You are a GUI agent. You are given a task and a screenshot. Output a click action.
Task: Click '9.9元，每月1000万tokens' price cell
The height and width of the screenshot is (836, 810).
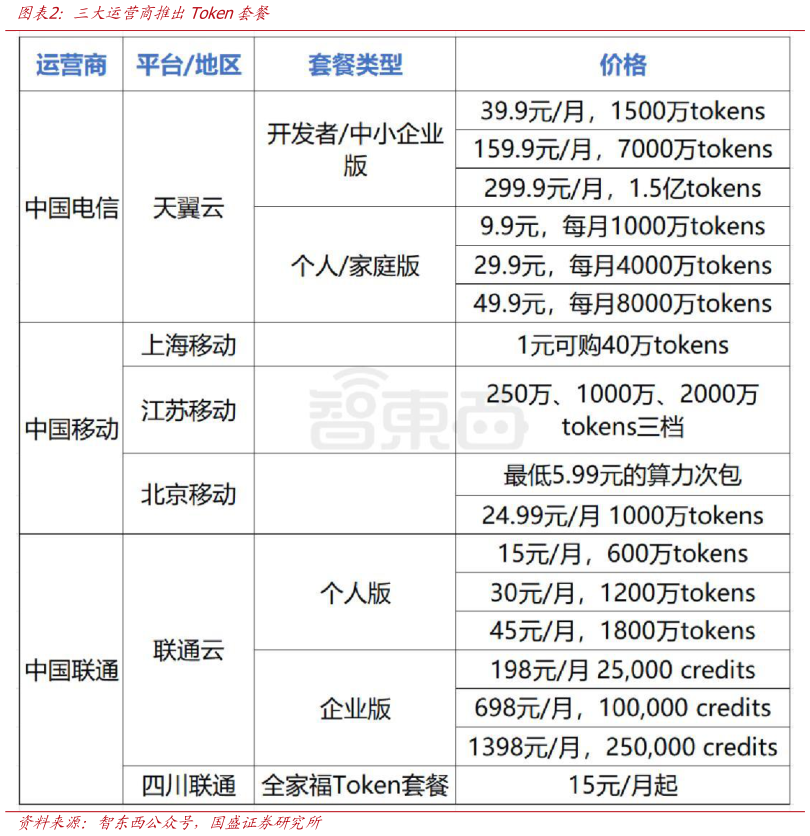(623, 226)
